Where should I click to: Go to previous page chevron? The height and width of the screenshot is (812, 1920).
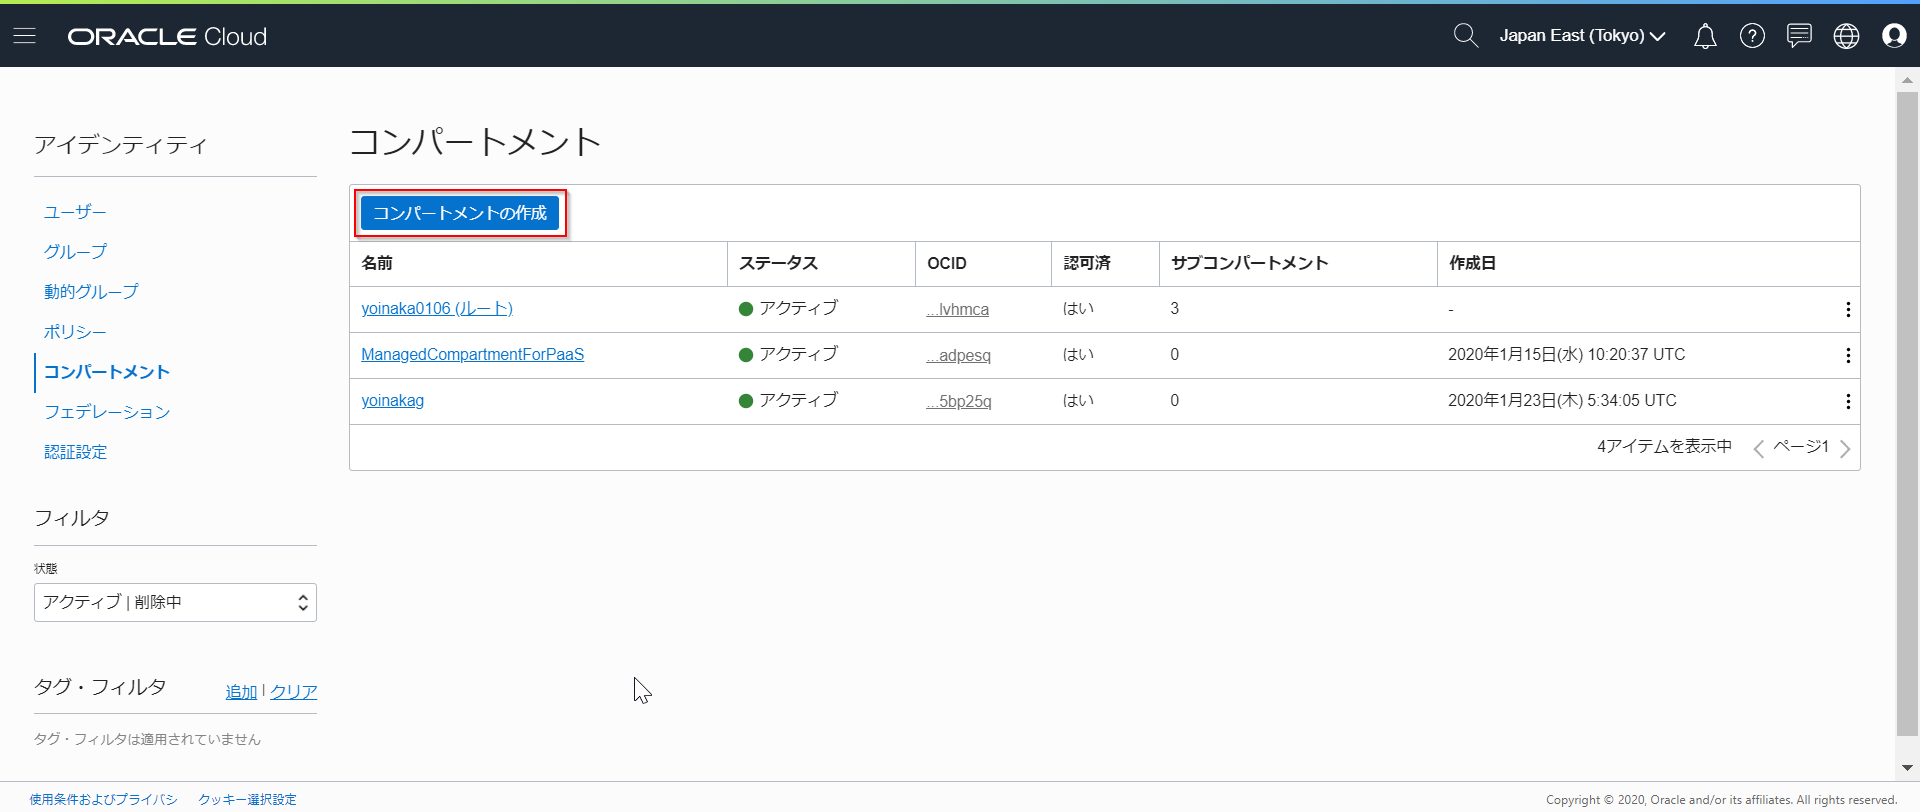[1758, 449]
